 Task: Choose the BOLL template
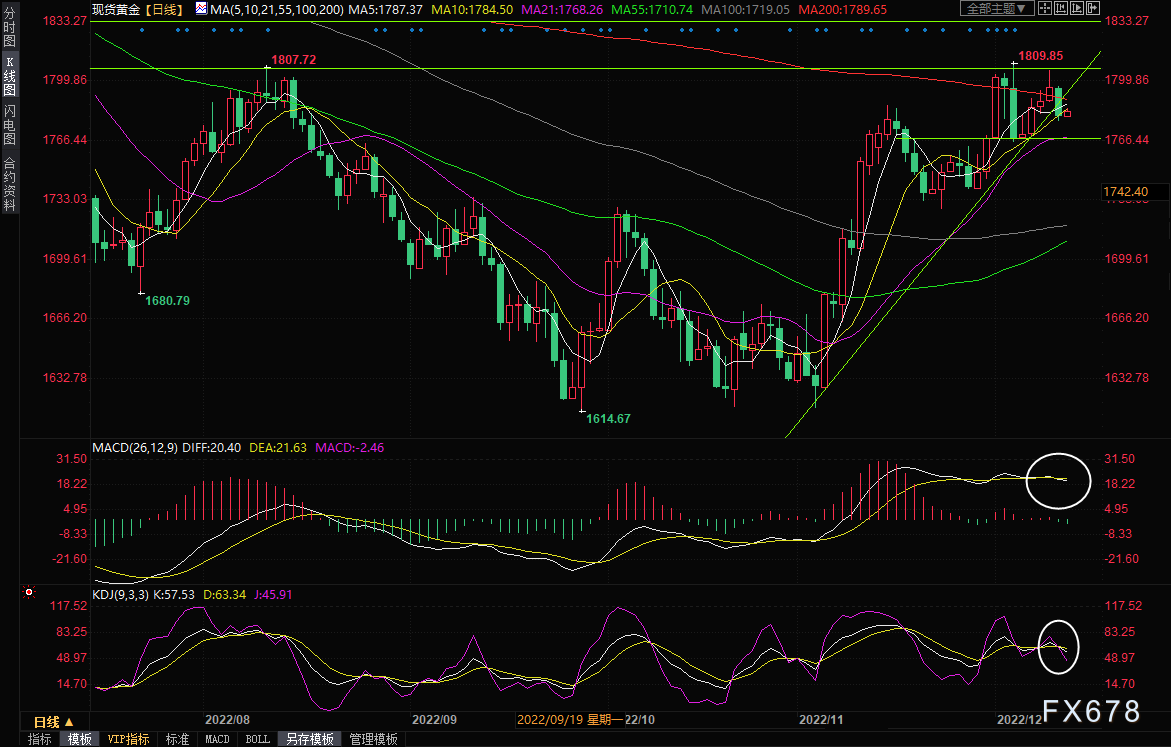click(258, 739)
